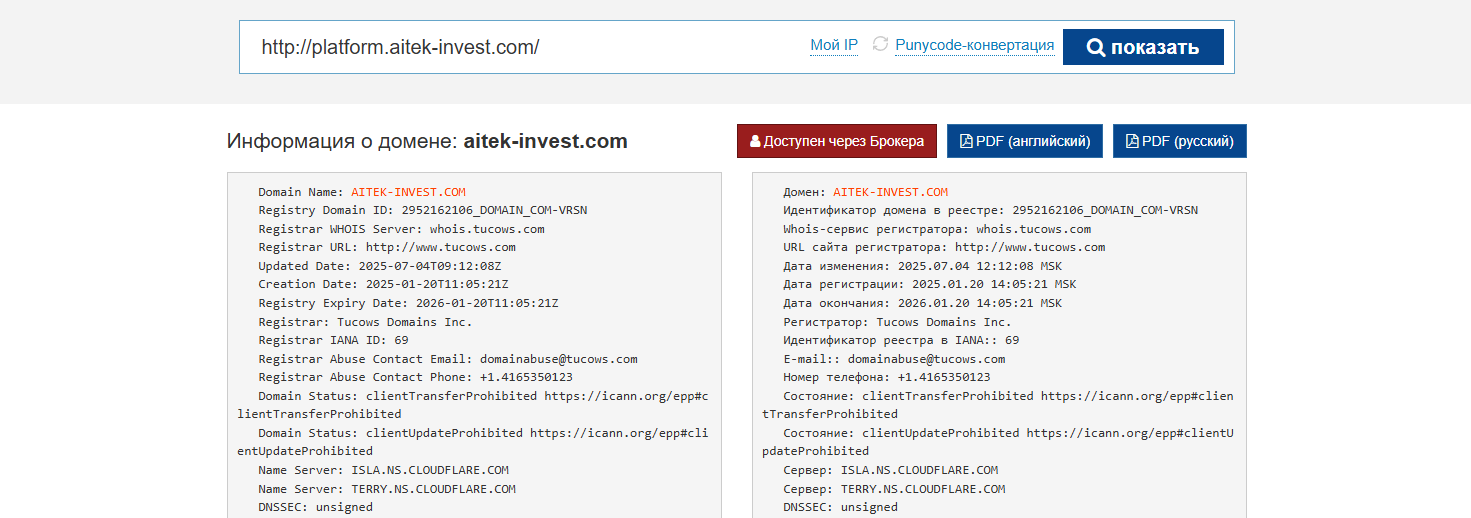
Task: Focus the domain URL input field
Action: (x=520, y=47)
